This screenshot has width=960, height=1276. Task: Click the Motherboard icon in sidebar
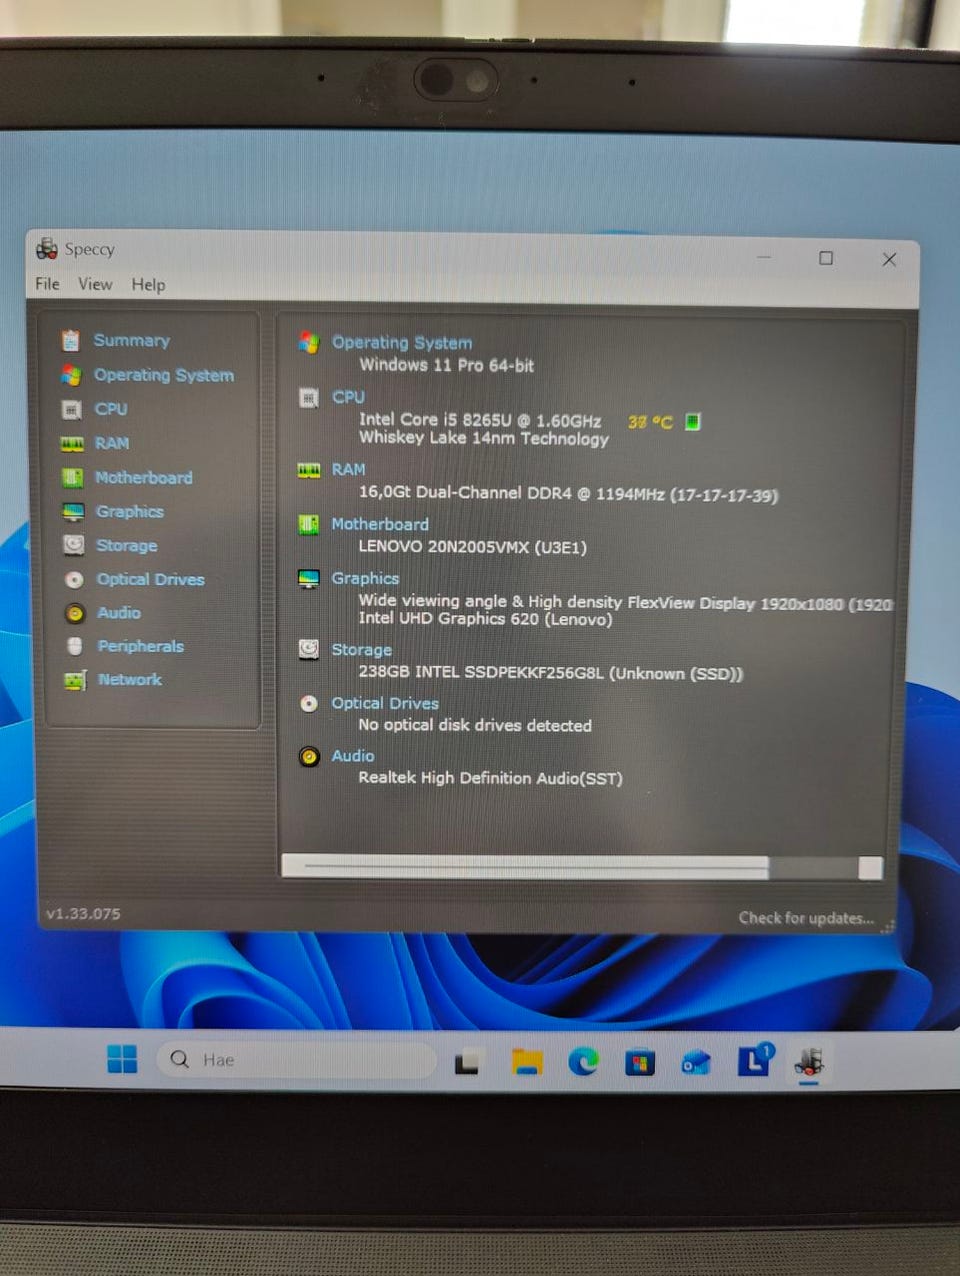point(72,478)
